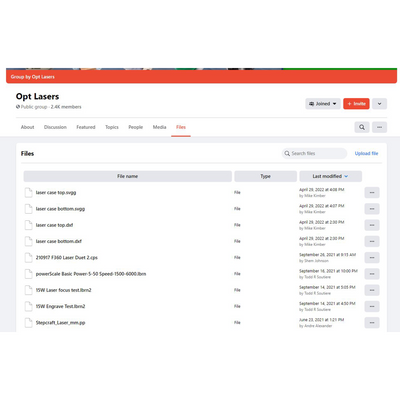Expand the Joined membership dropdown
The height and width of the screenshot is (400, 400).
click(x=323, y=104)
